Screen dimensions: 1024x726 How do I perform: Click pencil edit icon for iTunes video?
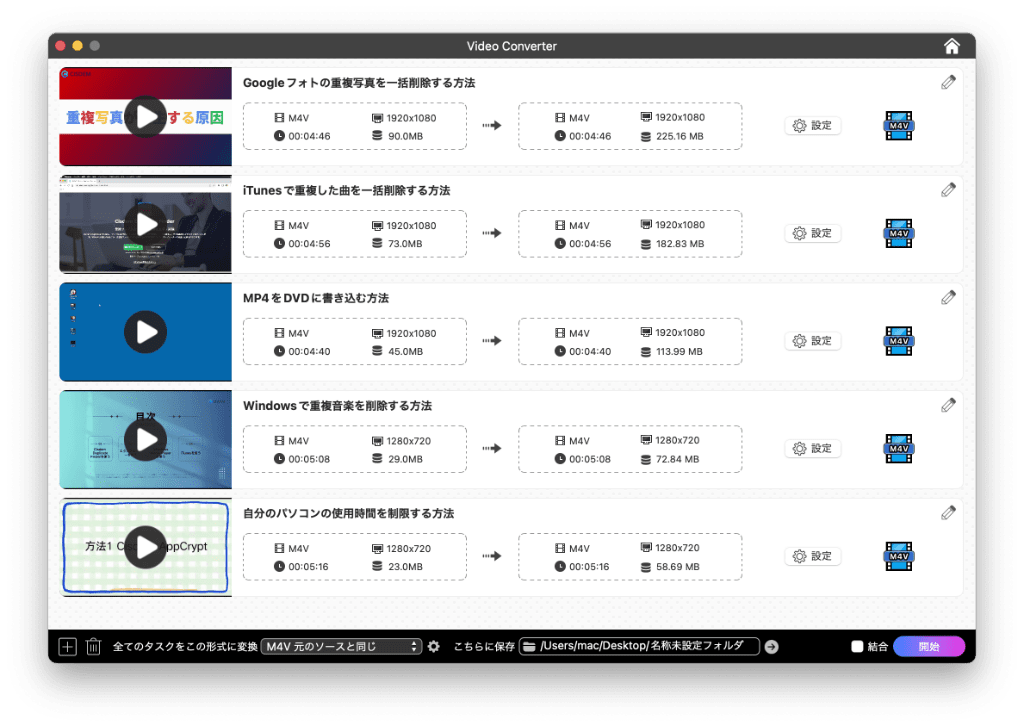click(948, 190)
